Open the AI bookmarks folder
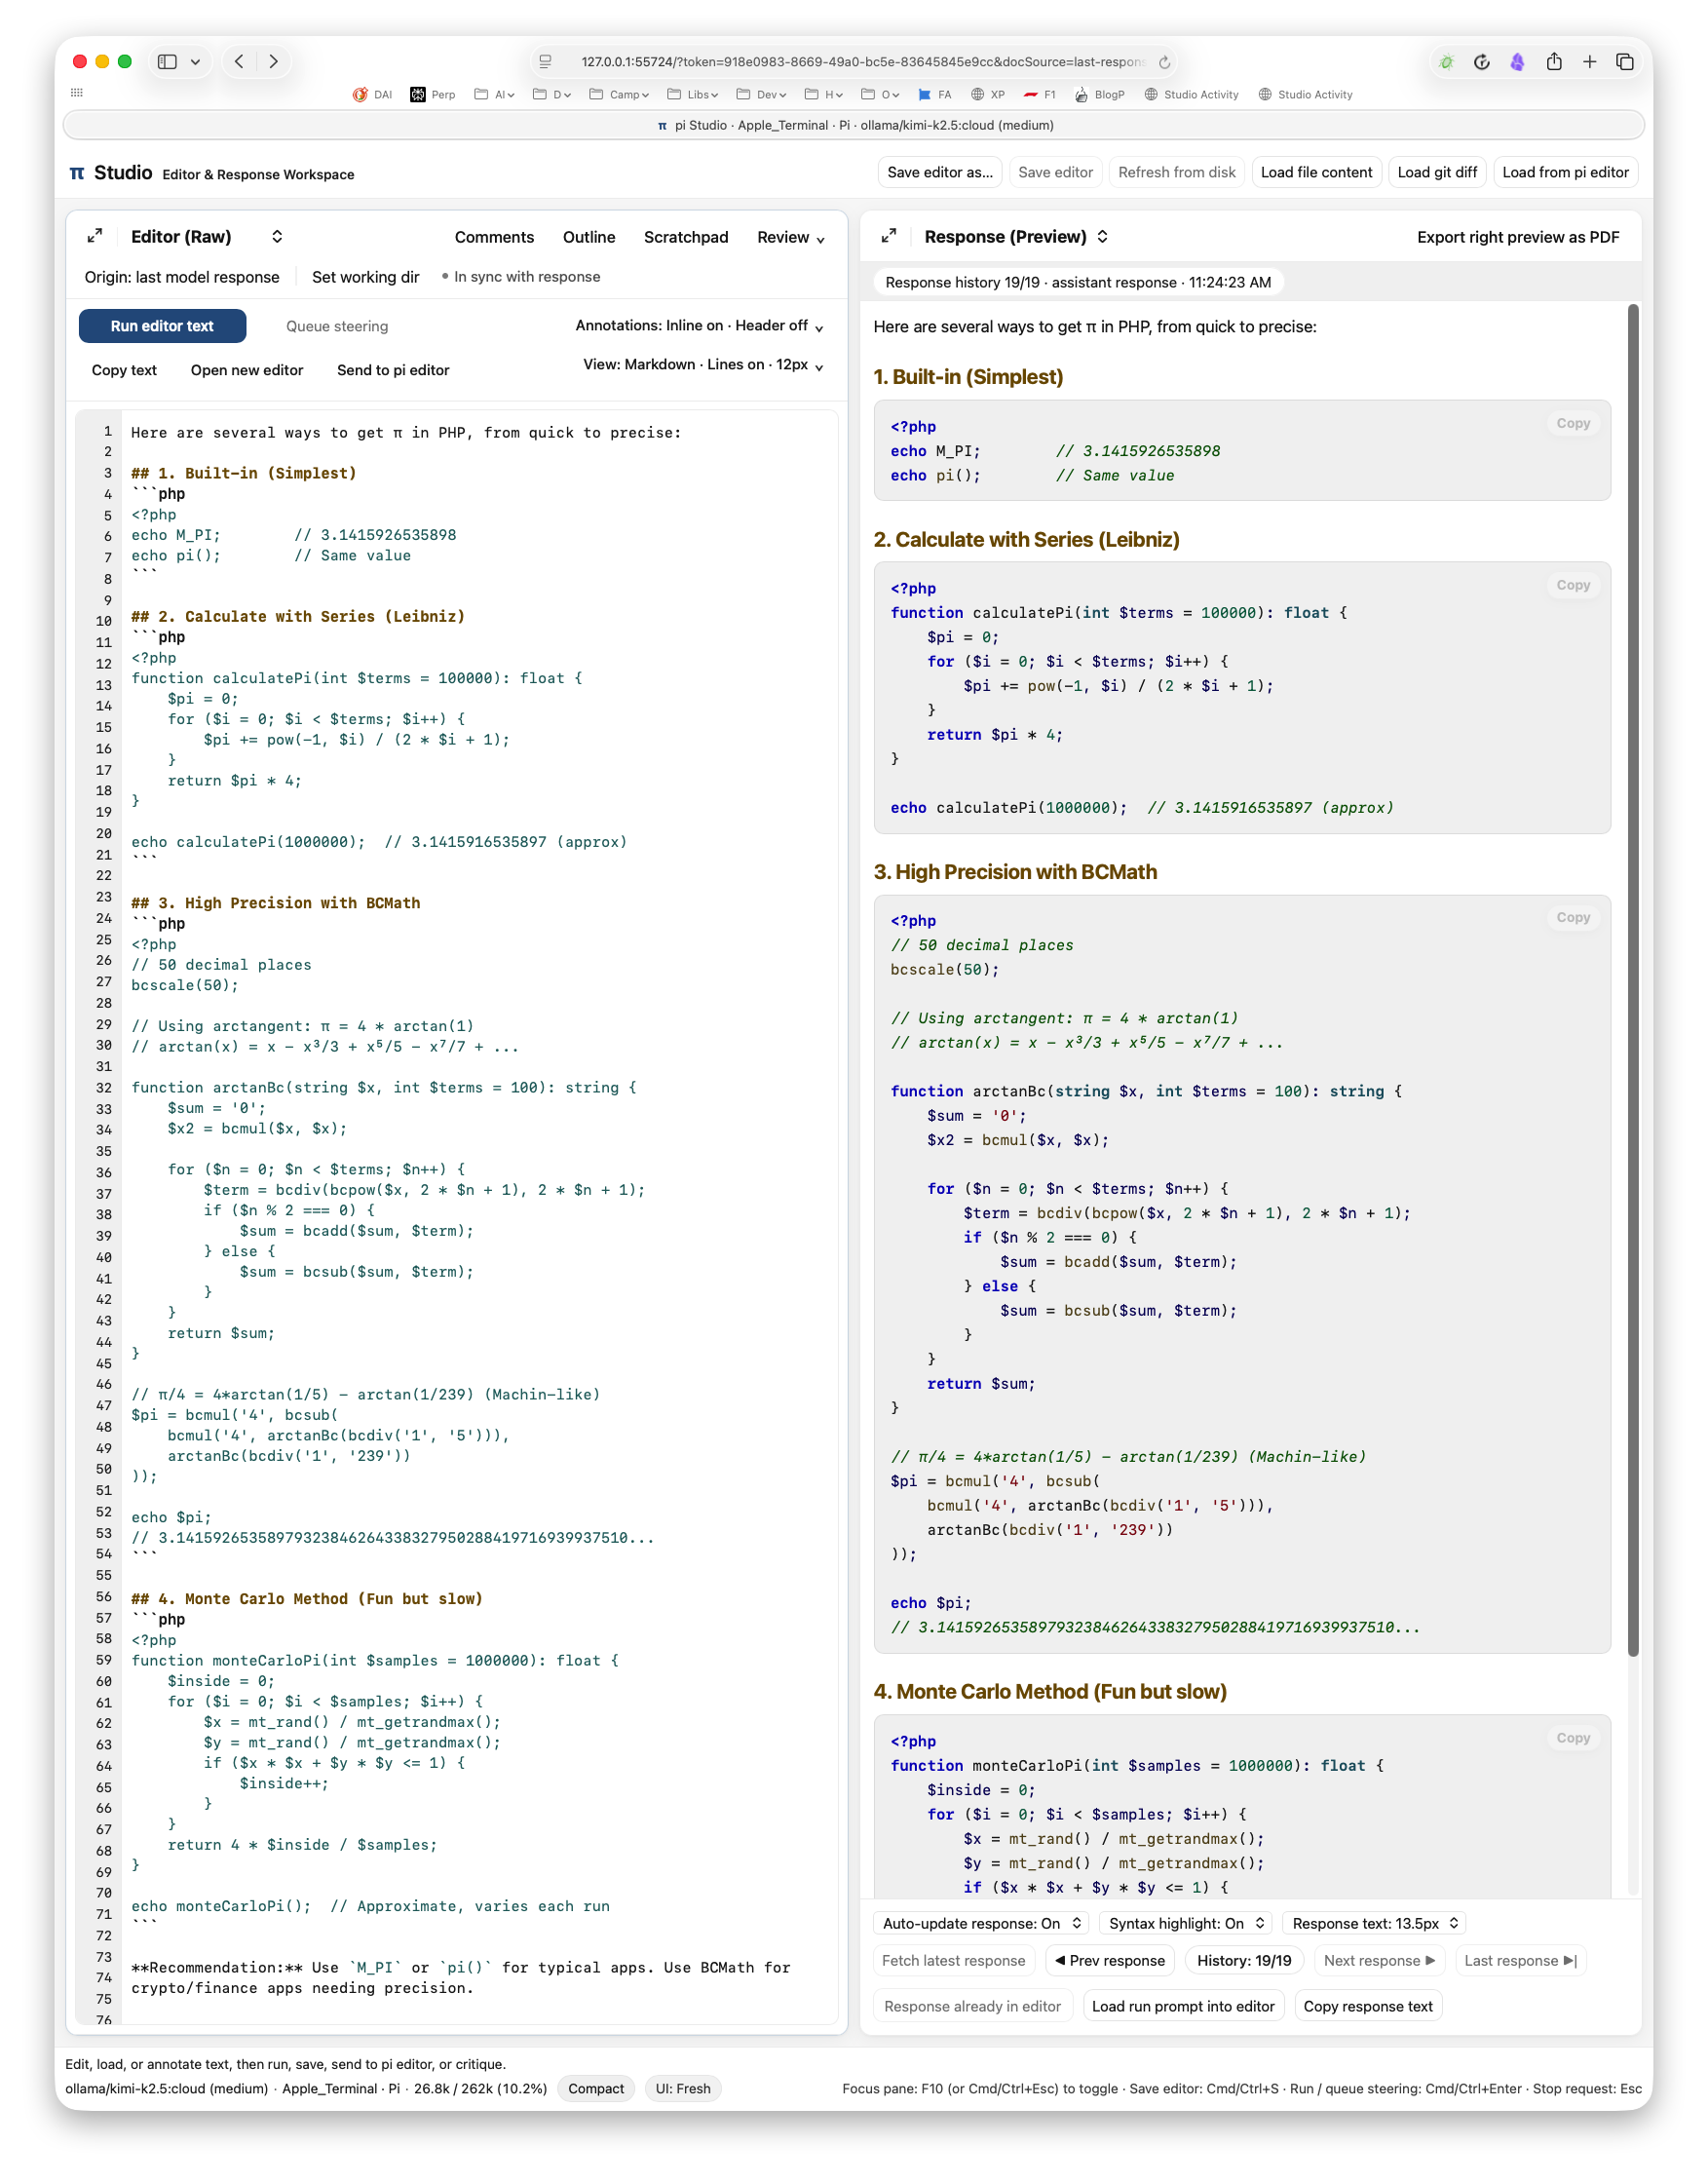Image resolution: width=1708 pixels, height=2184 pixels. click(x=494, y=95)
